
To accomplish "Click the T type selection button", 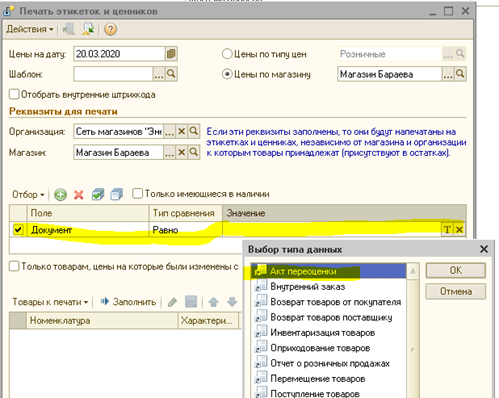I will pos(447,229).
